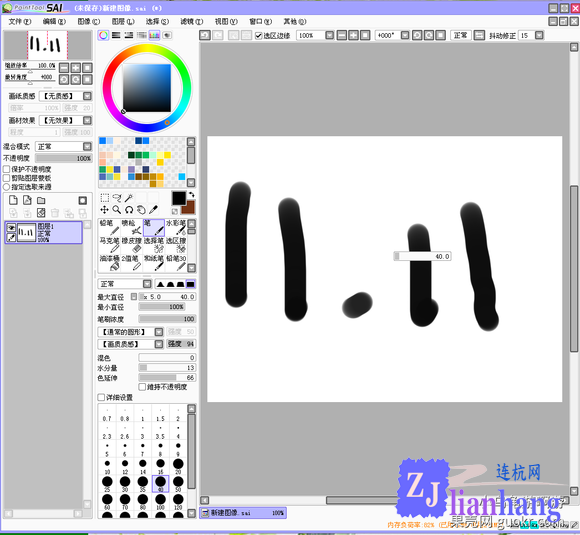Swap foreground and background colors
Viewport: 580px width, 535px height.
coord(192,194)
